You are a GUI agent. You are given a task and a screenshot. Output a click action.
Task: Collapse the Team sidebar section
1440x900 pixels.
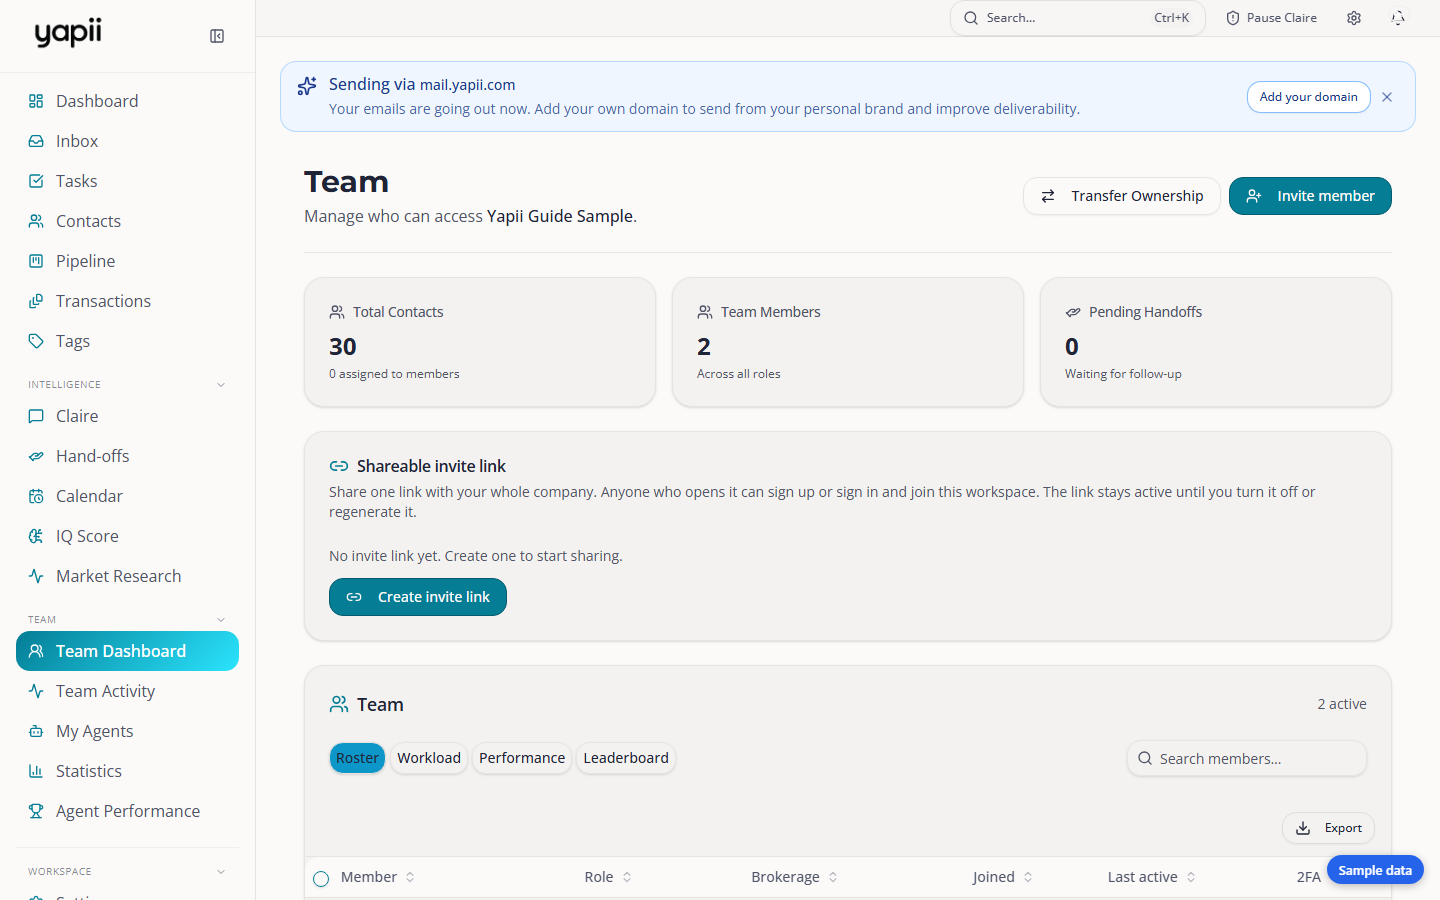click(221, 620)
